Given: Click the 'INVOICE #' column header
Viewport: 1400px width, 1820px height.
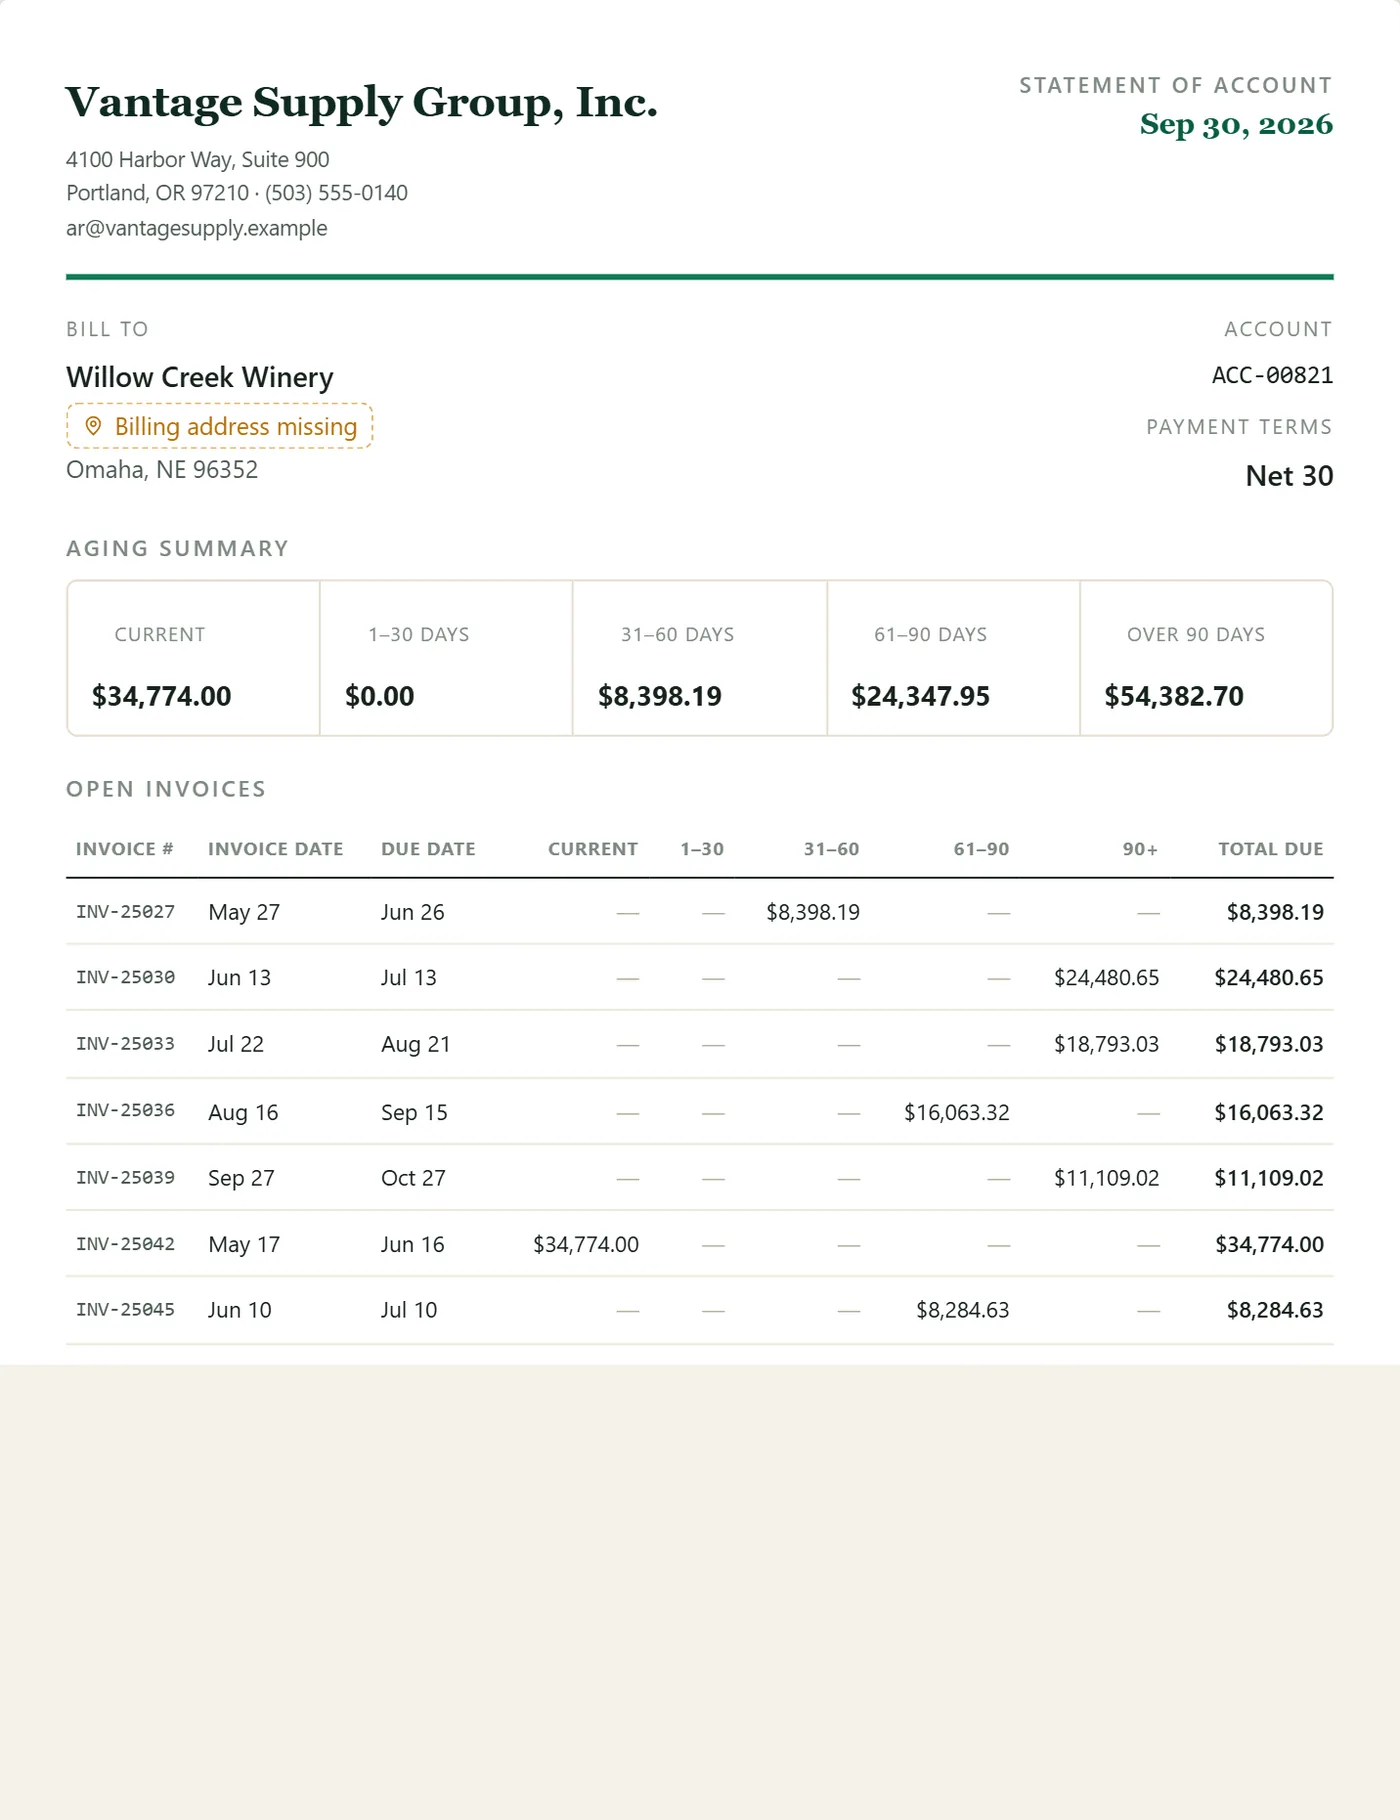Looking at the screenshot, I should [x=125, y=849].
